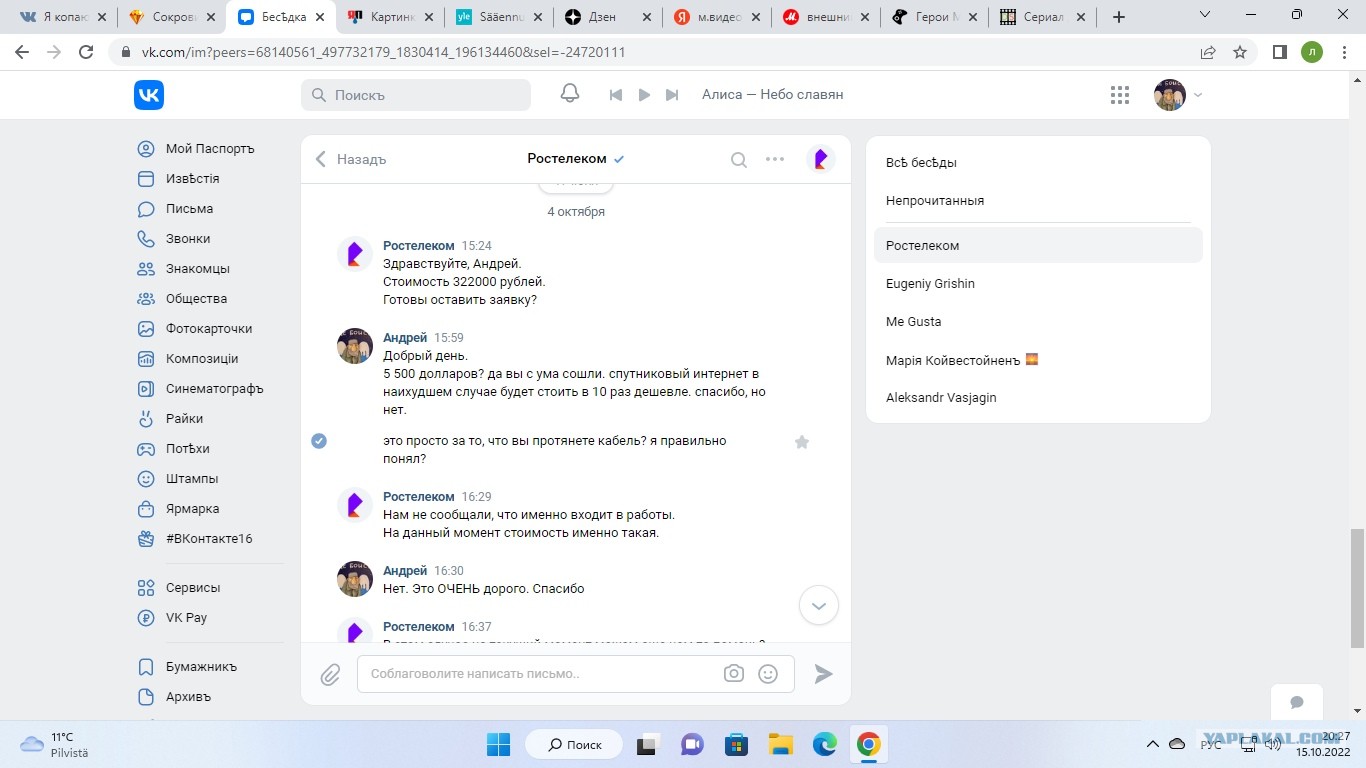
Task: Open conversation with Eugeniy Grishin
Action: click(x=1038, y=284)
